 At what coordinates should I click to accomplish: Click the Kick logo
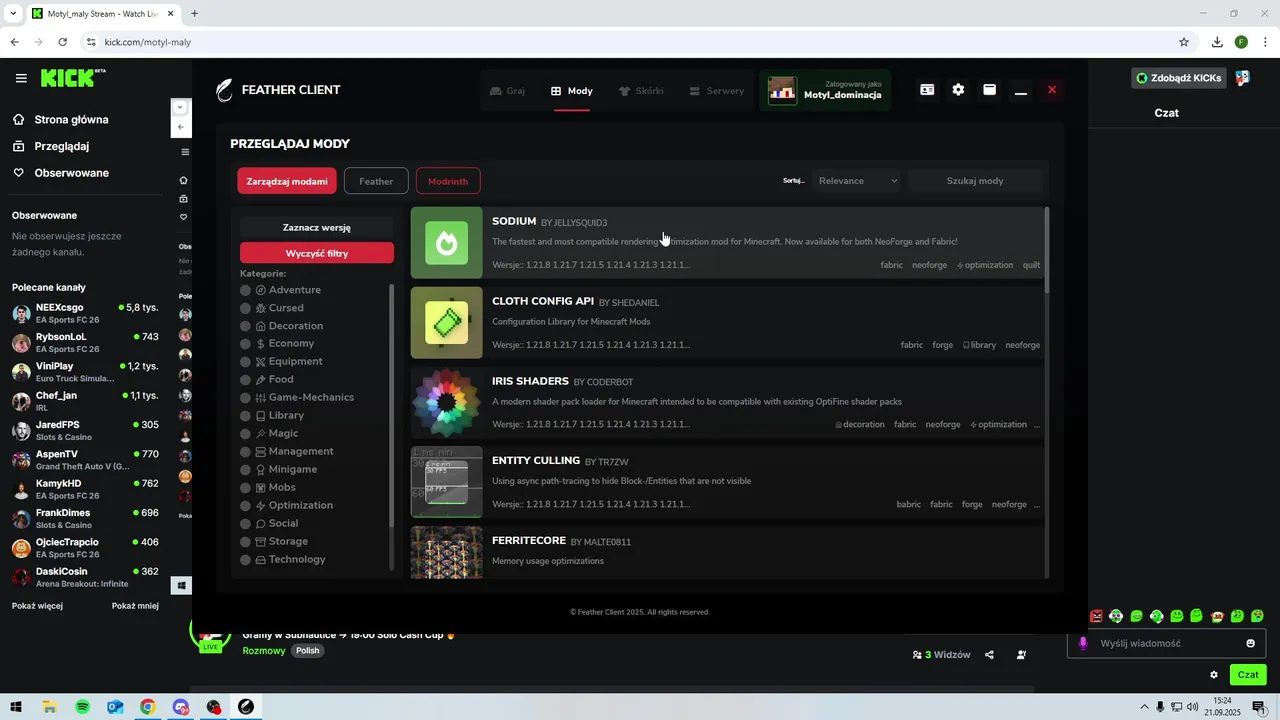72,78
